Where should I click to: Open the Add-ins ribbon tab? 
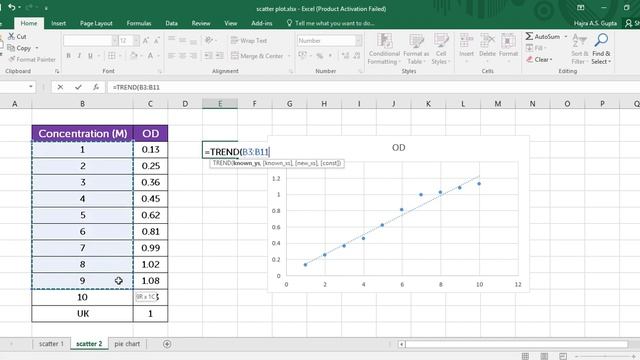pyautogui.click(x=262, y=23)
